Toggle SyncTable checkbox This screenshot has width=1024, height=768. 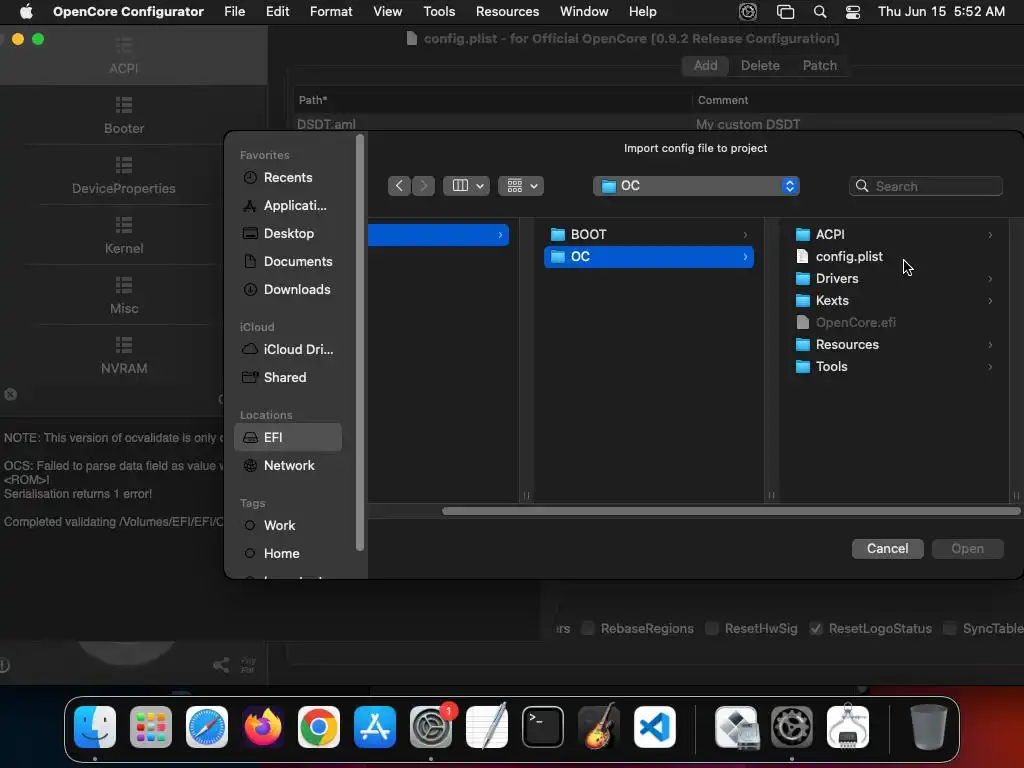click(x=950, y=628)
